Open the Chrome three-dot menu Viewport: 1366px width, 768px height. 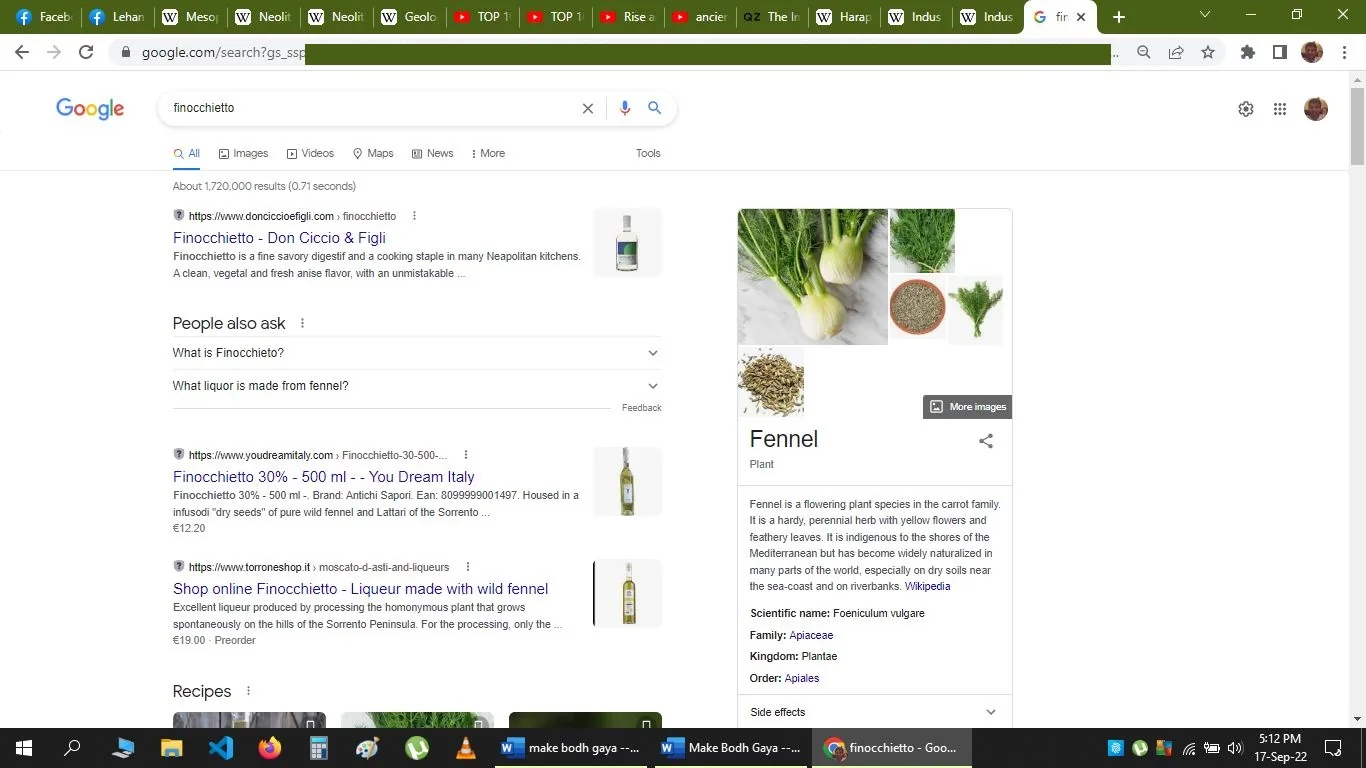click(x=1345, y=53)
